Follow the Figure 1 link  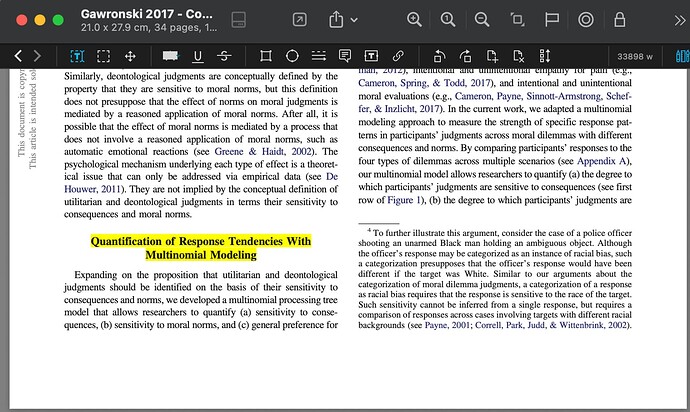pyautogui.click(x=404, y=200)
